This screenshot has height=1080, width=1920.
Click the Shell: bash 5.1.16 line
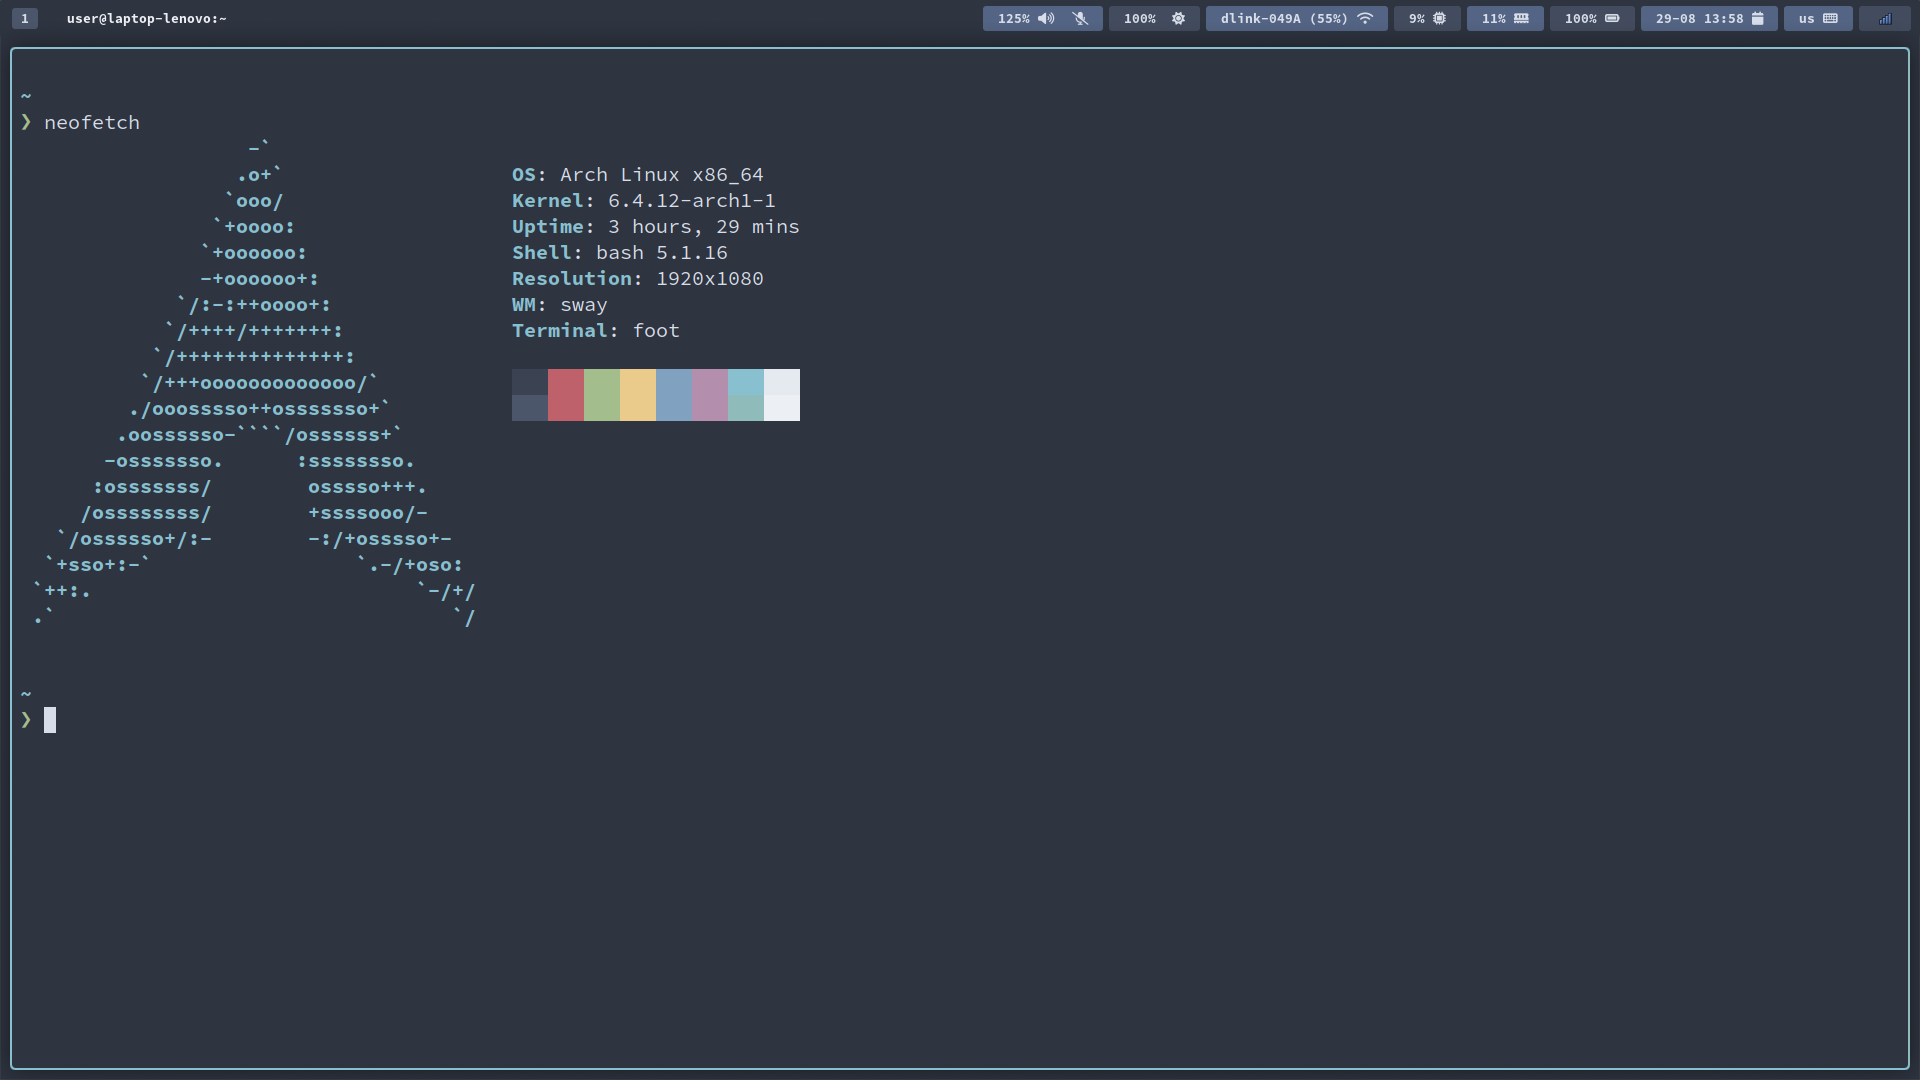(620, 253)
